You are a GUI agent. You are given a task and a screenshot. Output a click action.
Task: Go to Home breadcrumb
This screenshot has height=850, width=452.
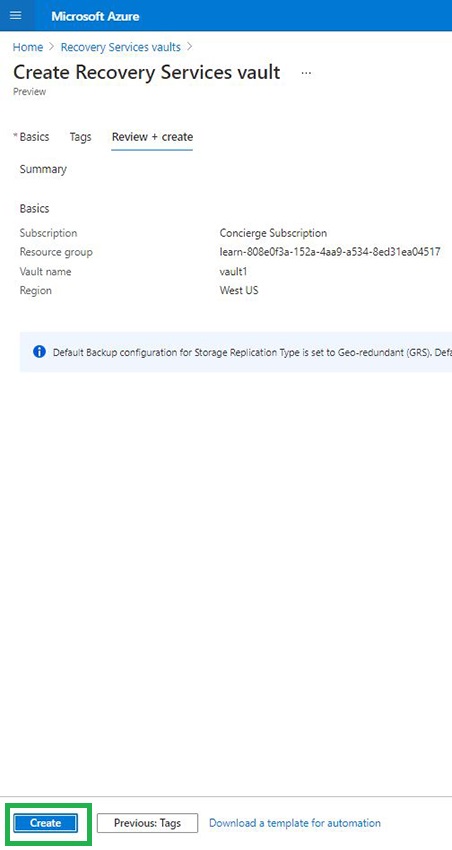point(28,47)
